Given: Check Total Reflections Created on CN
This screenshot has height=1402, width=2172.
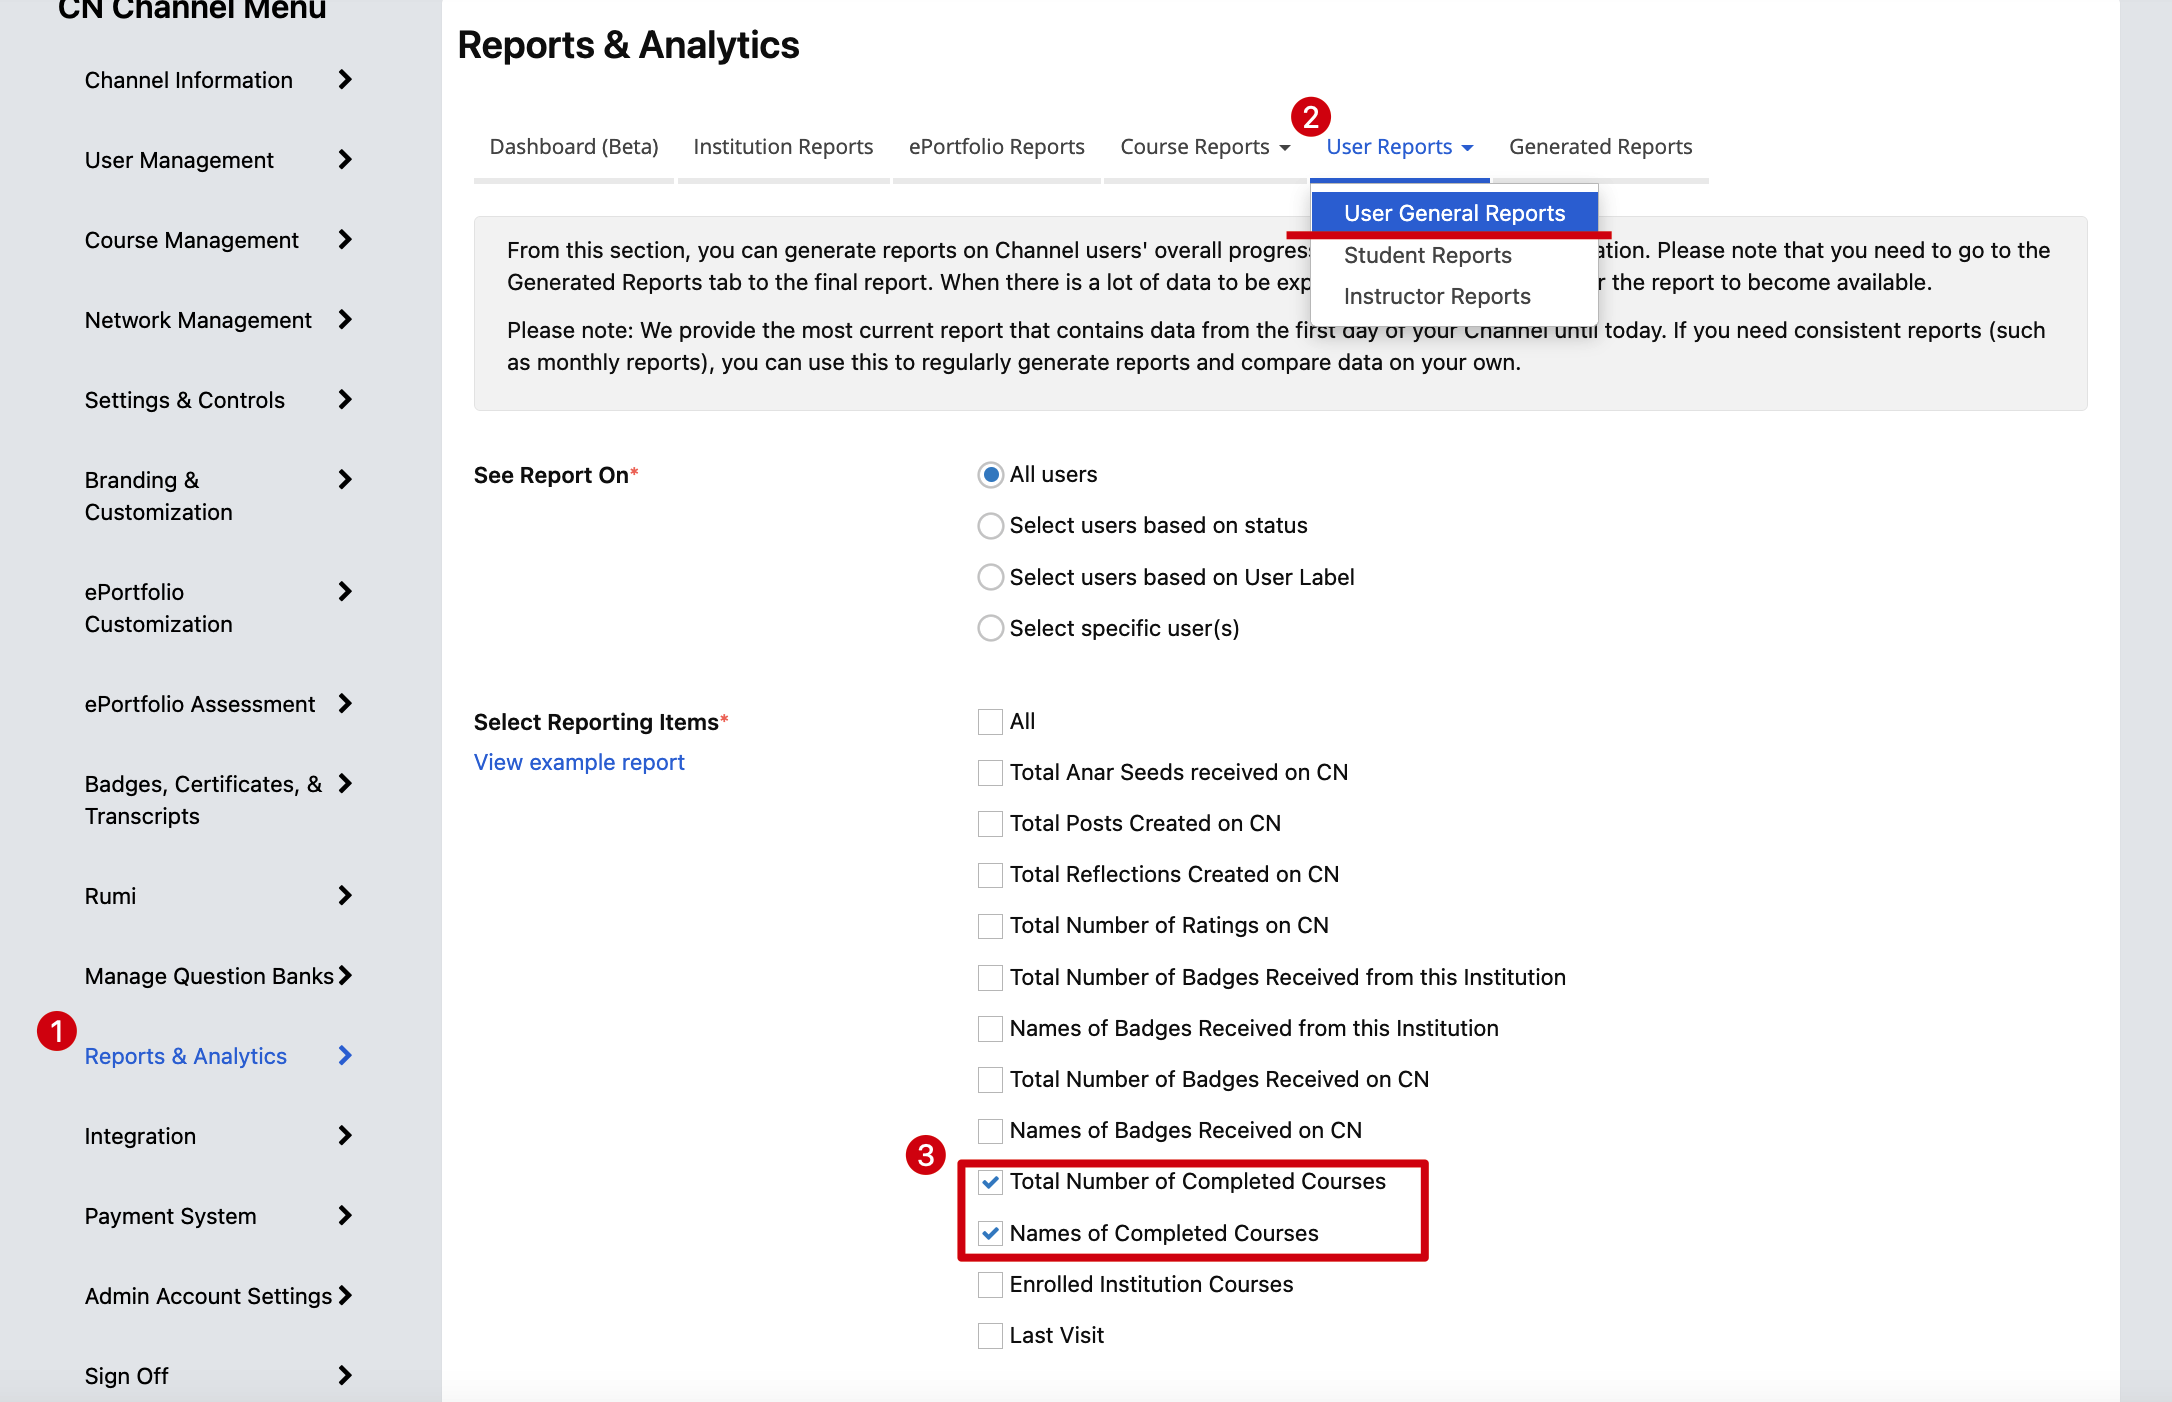Looking at the screenshot, I should tap(990, 875).
